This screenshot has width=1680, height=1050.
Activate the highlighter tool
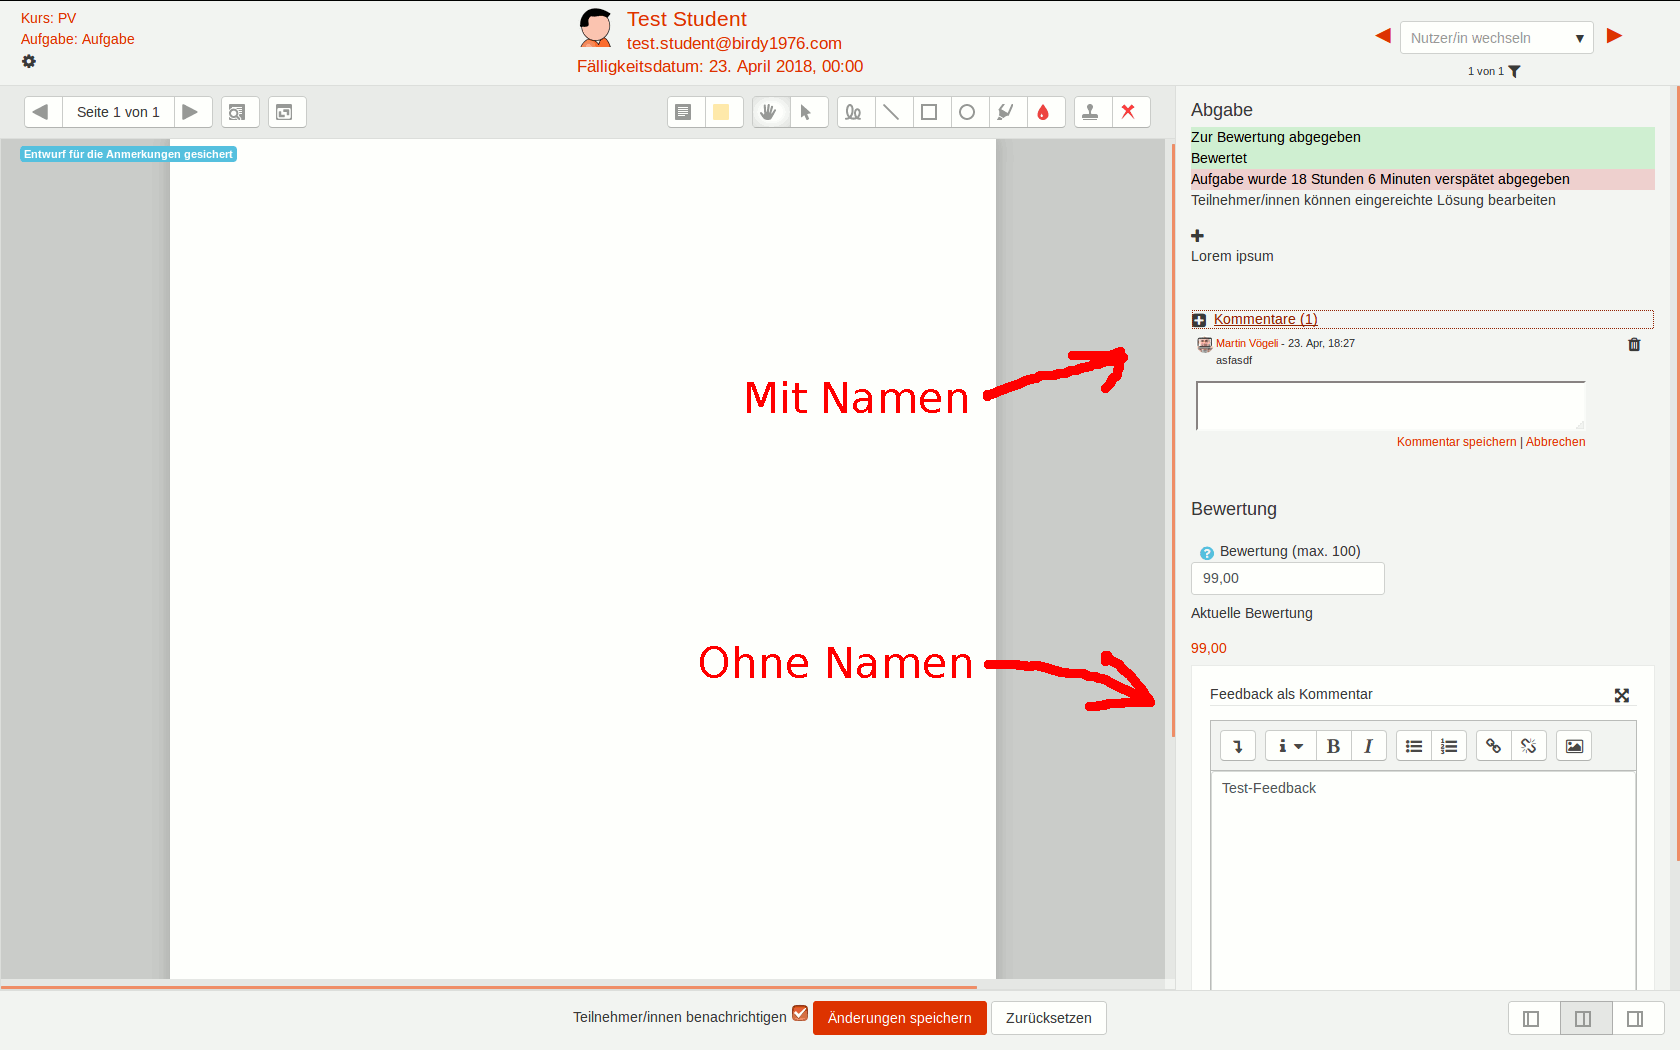click(1005, 112)
